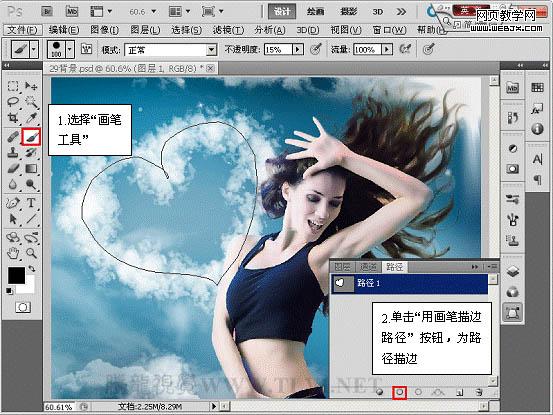Select the Lasso tool
The height and width of the screenshot is (415, 553).
pyautogui.click(x=13, y=102)
